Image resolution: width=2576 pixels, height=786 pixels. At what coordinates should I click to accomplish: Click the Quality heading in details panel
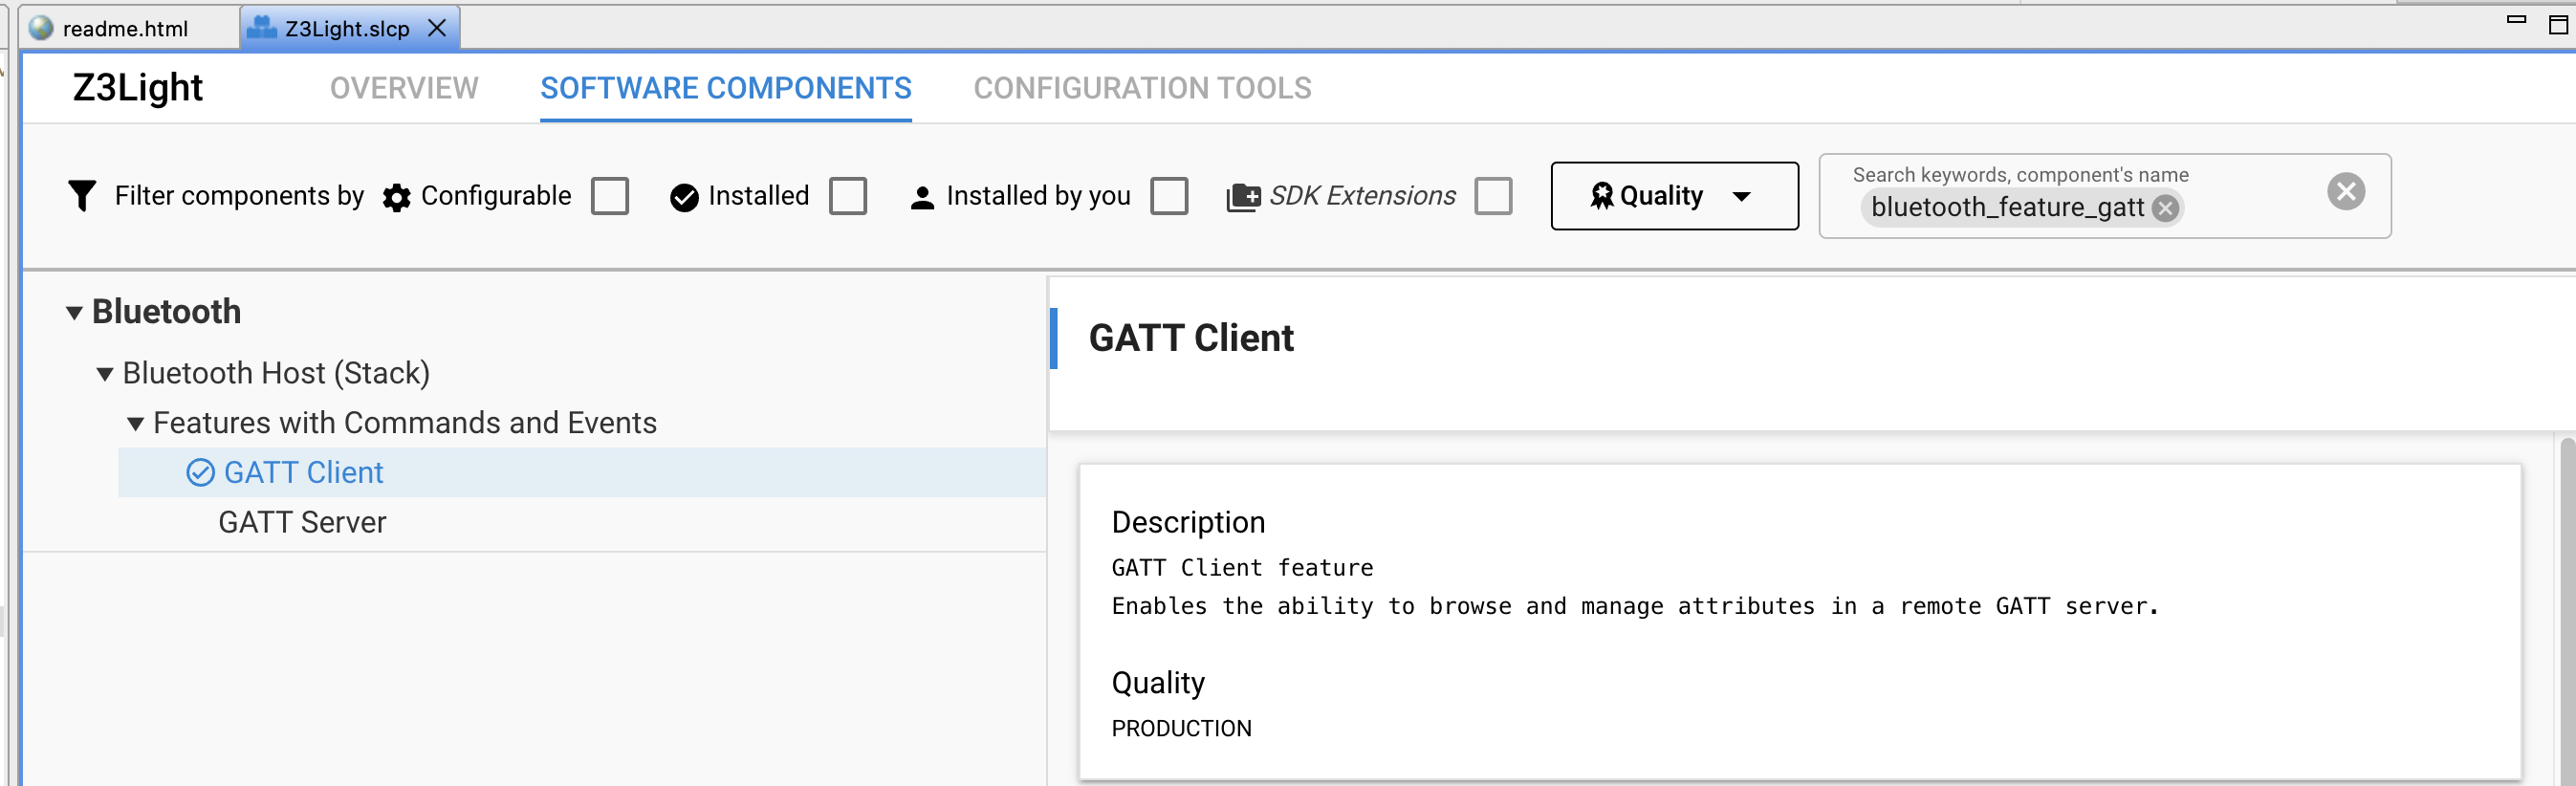[x=1158, y=683]
